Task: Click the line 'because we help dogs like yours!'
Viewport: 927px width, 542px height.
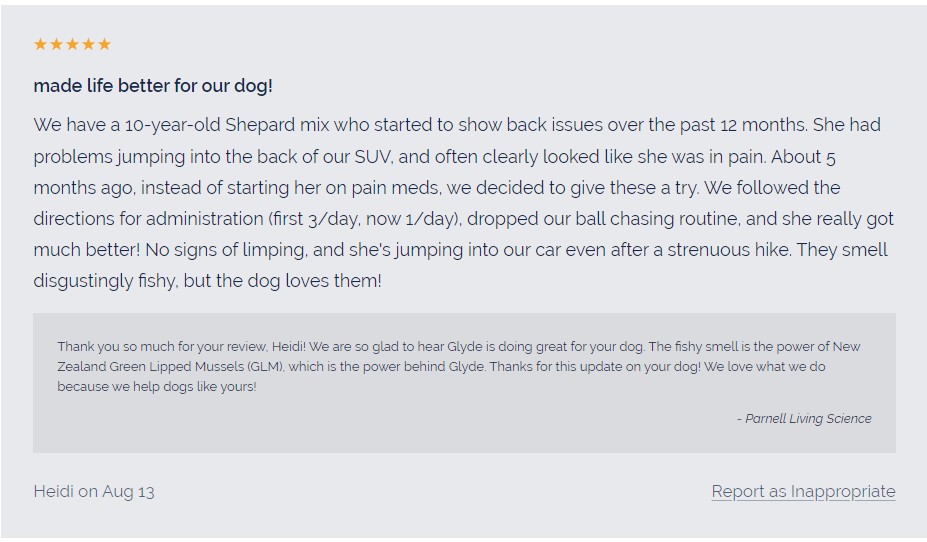Action: [x=157, y=387]
